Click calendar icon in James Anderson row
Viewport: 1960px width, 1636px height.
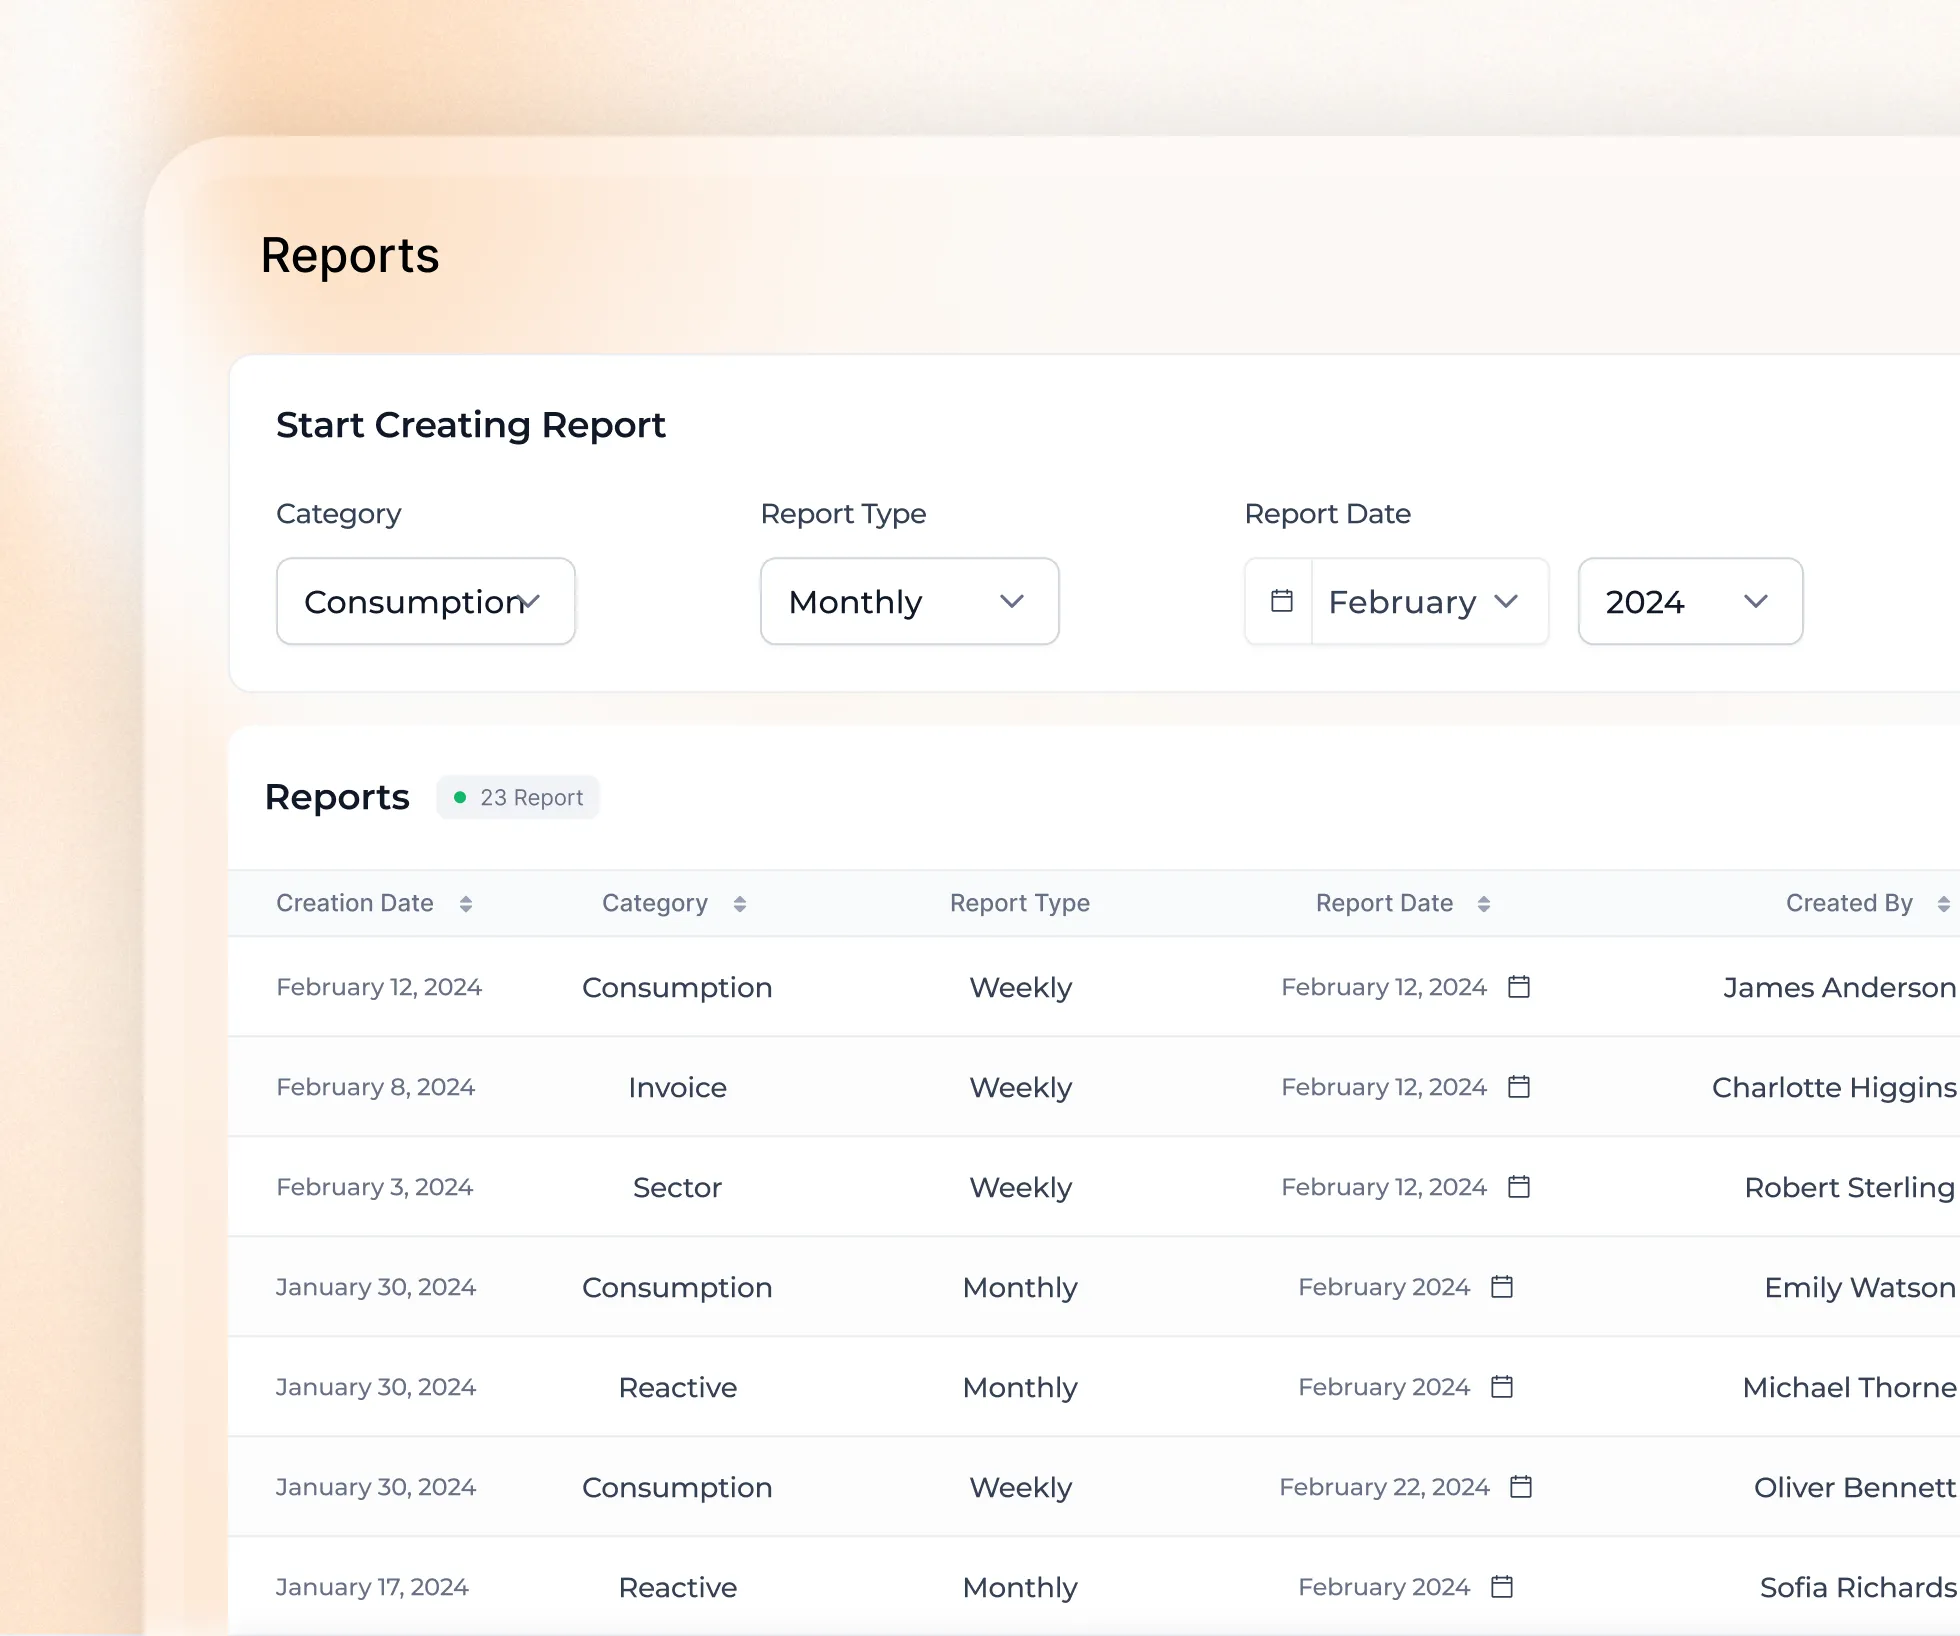[x=1519, y=987]
